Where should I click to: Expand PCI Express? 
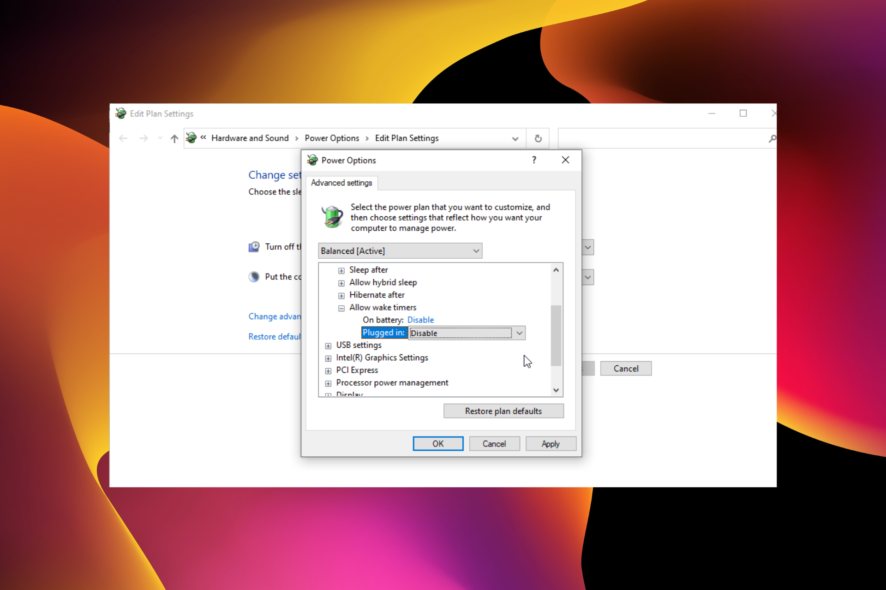[x=328, y=371]
